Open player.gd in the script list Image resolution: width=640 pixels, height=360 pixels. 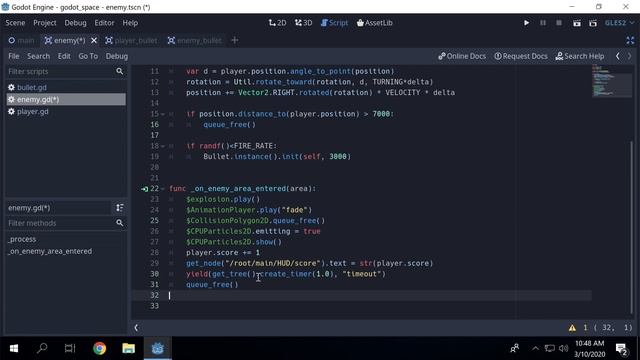pos(66,111)
